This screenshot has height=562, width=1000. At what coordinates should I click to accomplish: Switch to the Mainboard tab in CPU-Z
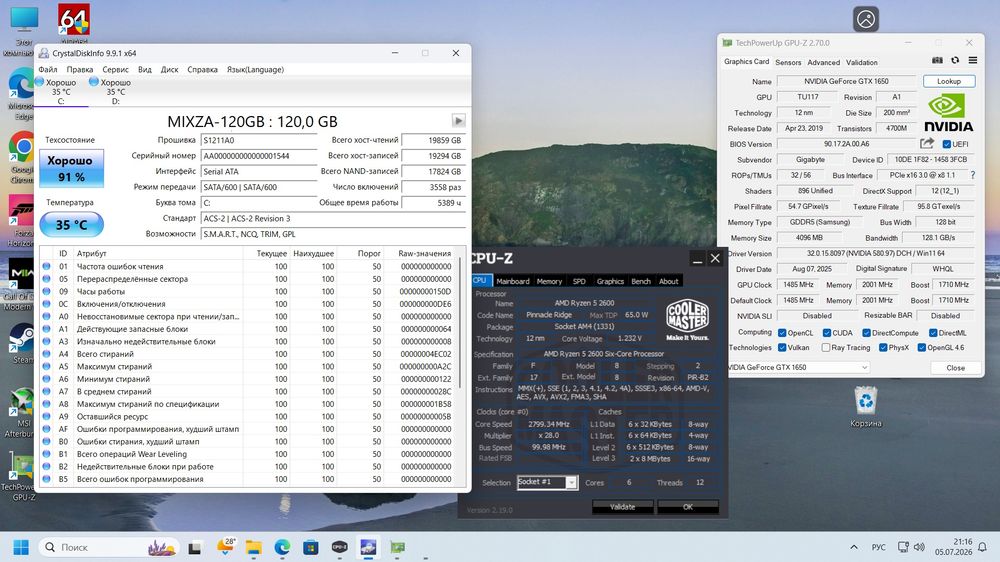(513, 281)
